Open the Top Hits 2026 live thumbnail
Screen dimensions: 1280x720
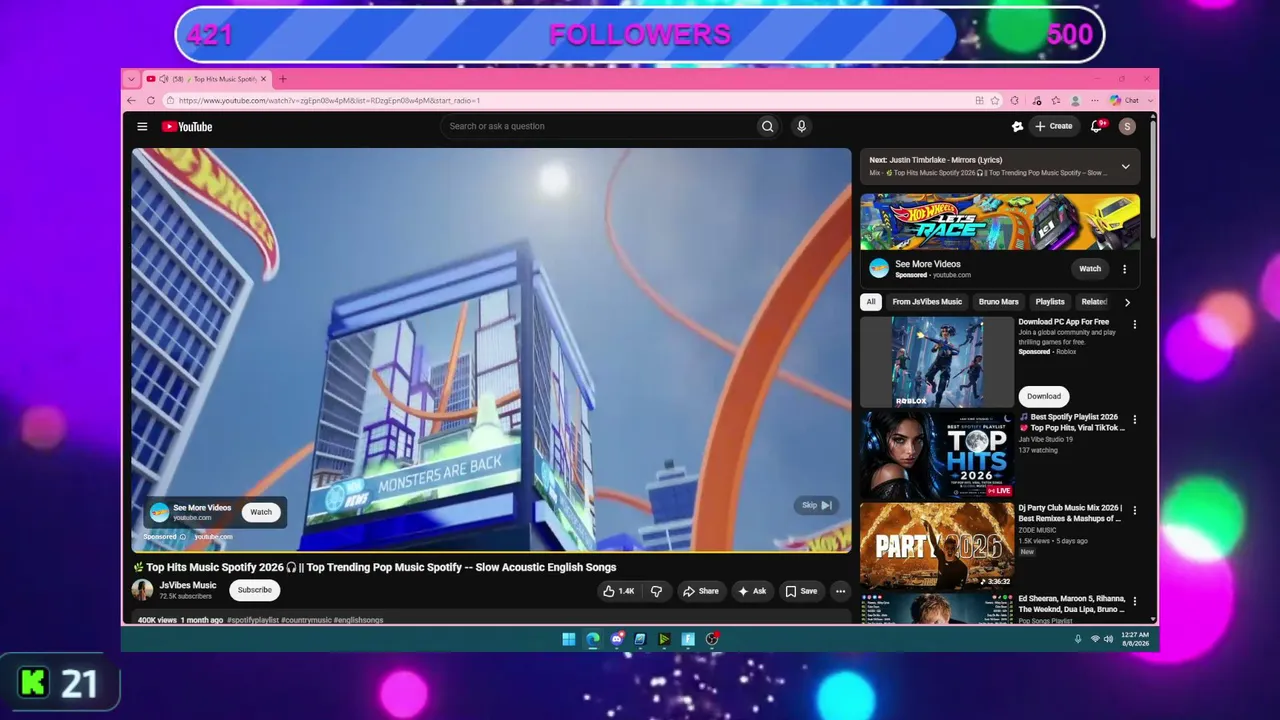(x=937, y=455)
